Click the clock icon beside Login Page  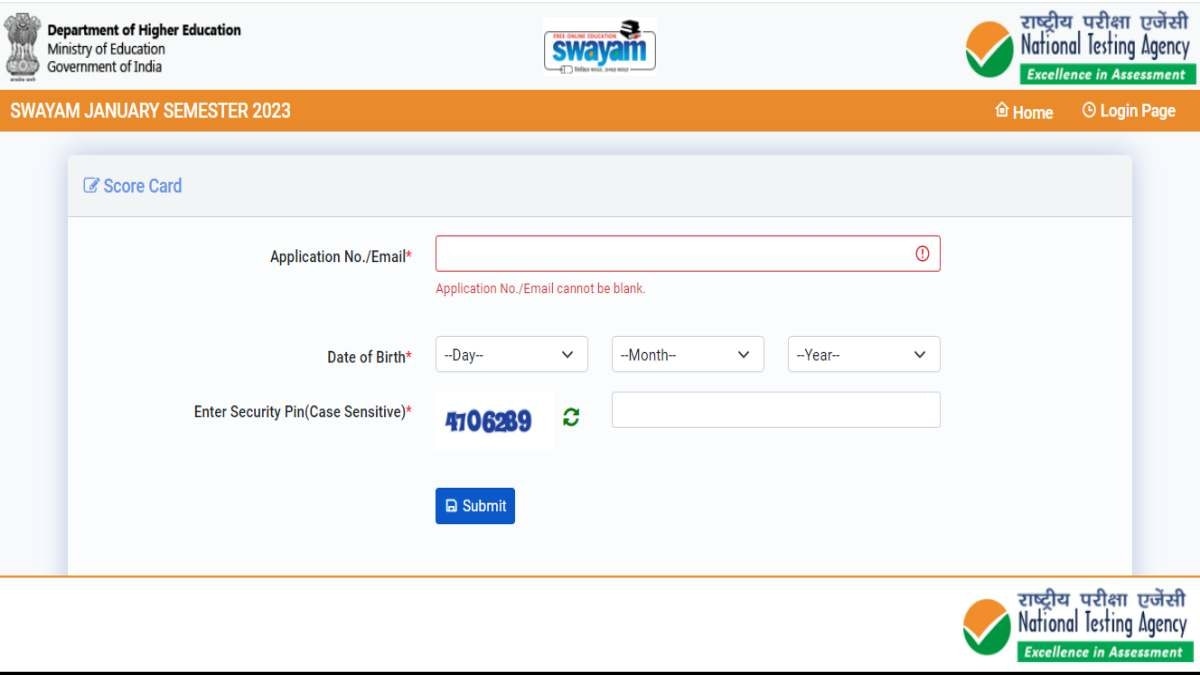coord(1089,110)
